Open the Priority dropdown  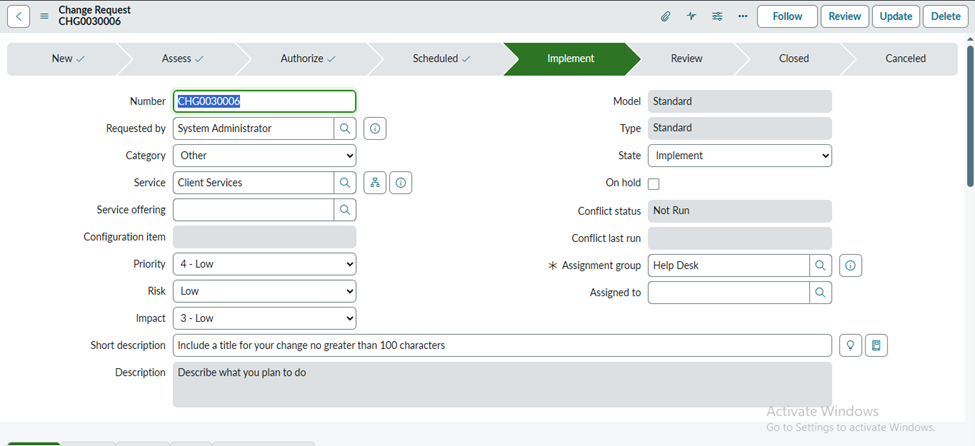coord(264,264)
